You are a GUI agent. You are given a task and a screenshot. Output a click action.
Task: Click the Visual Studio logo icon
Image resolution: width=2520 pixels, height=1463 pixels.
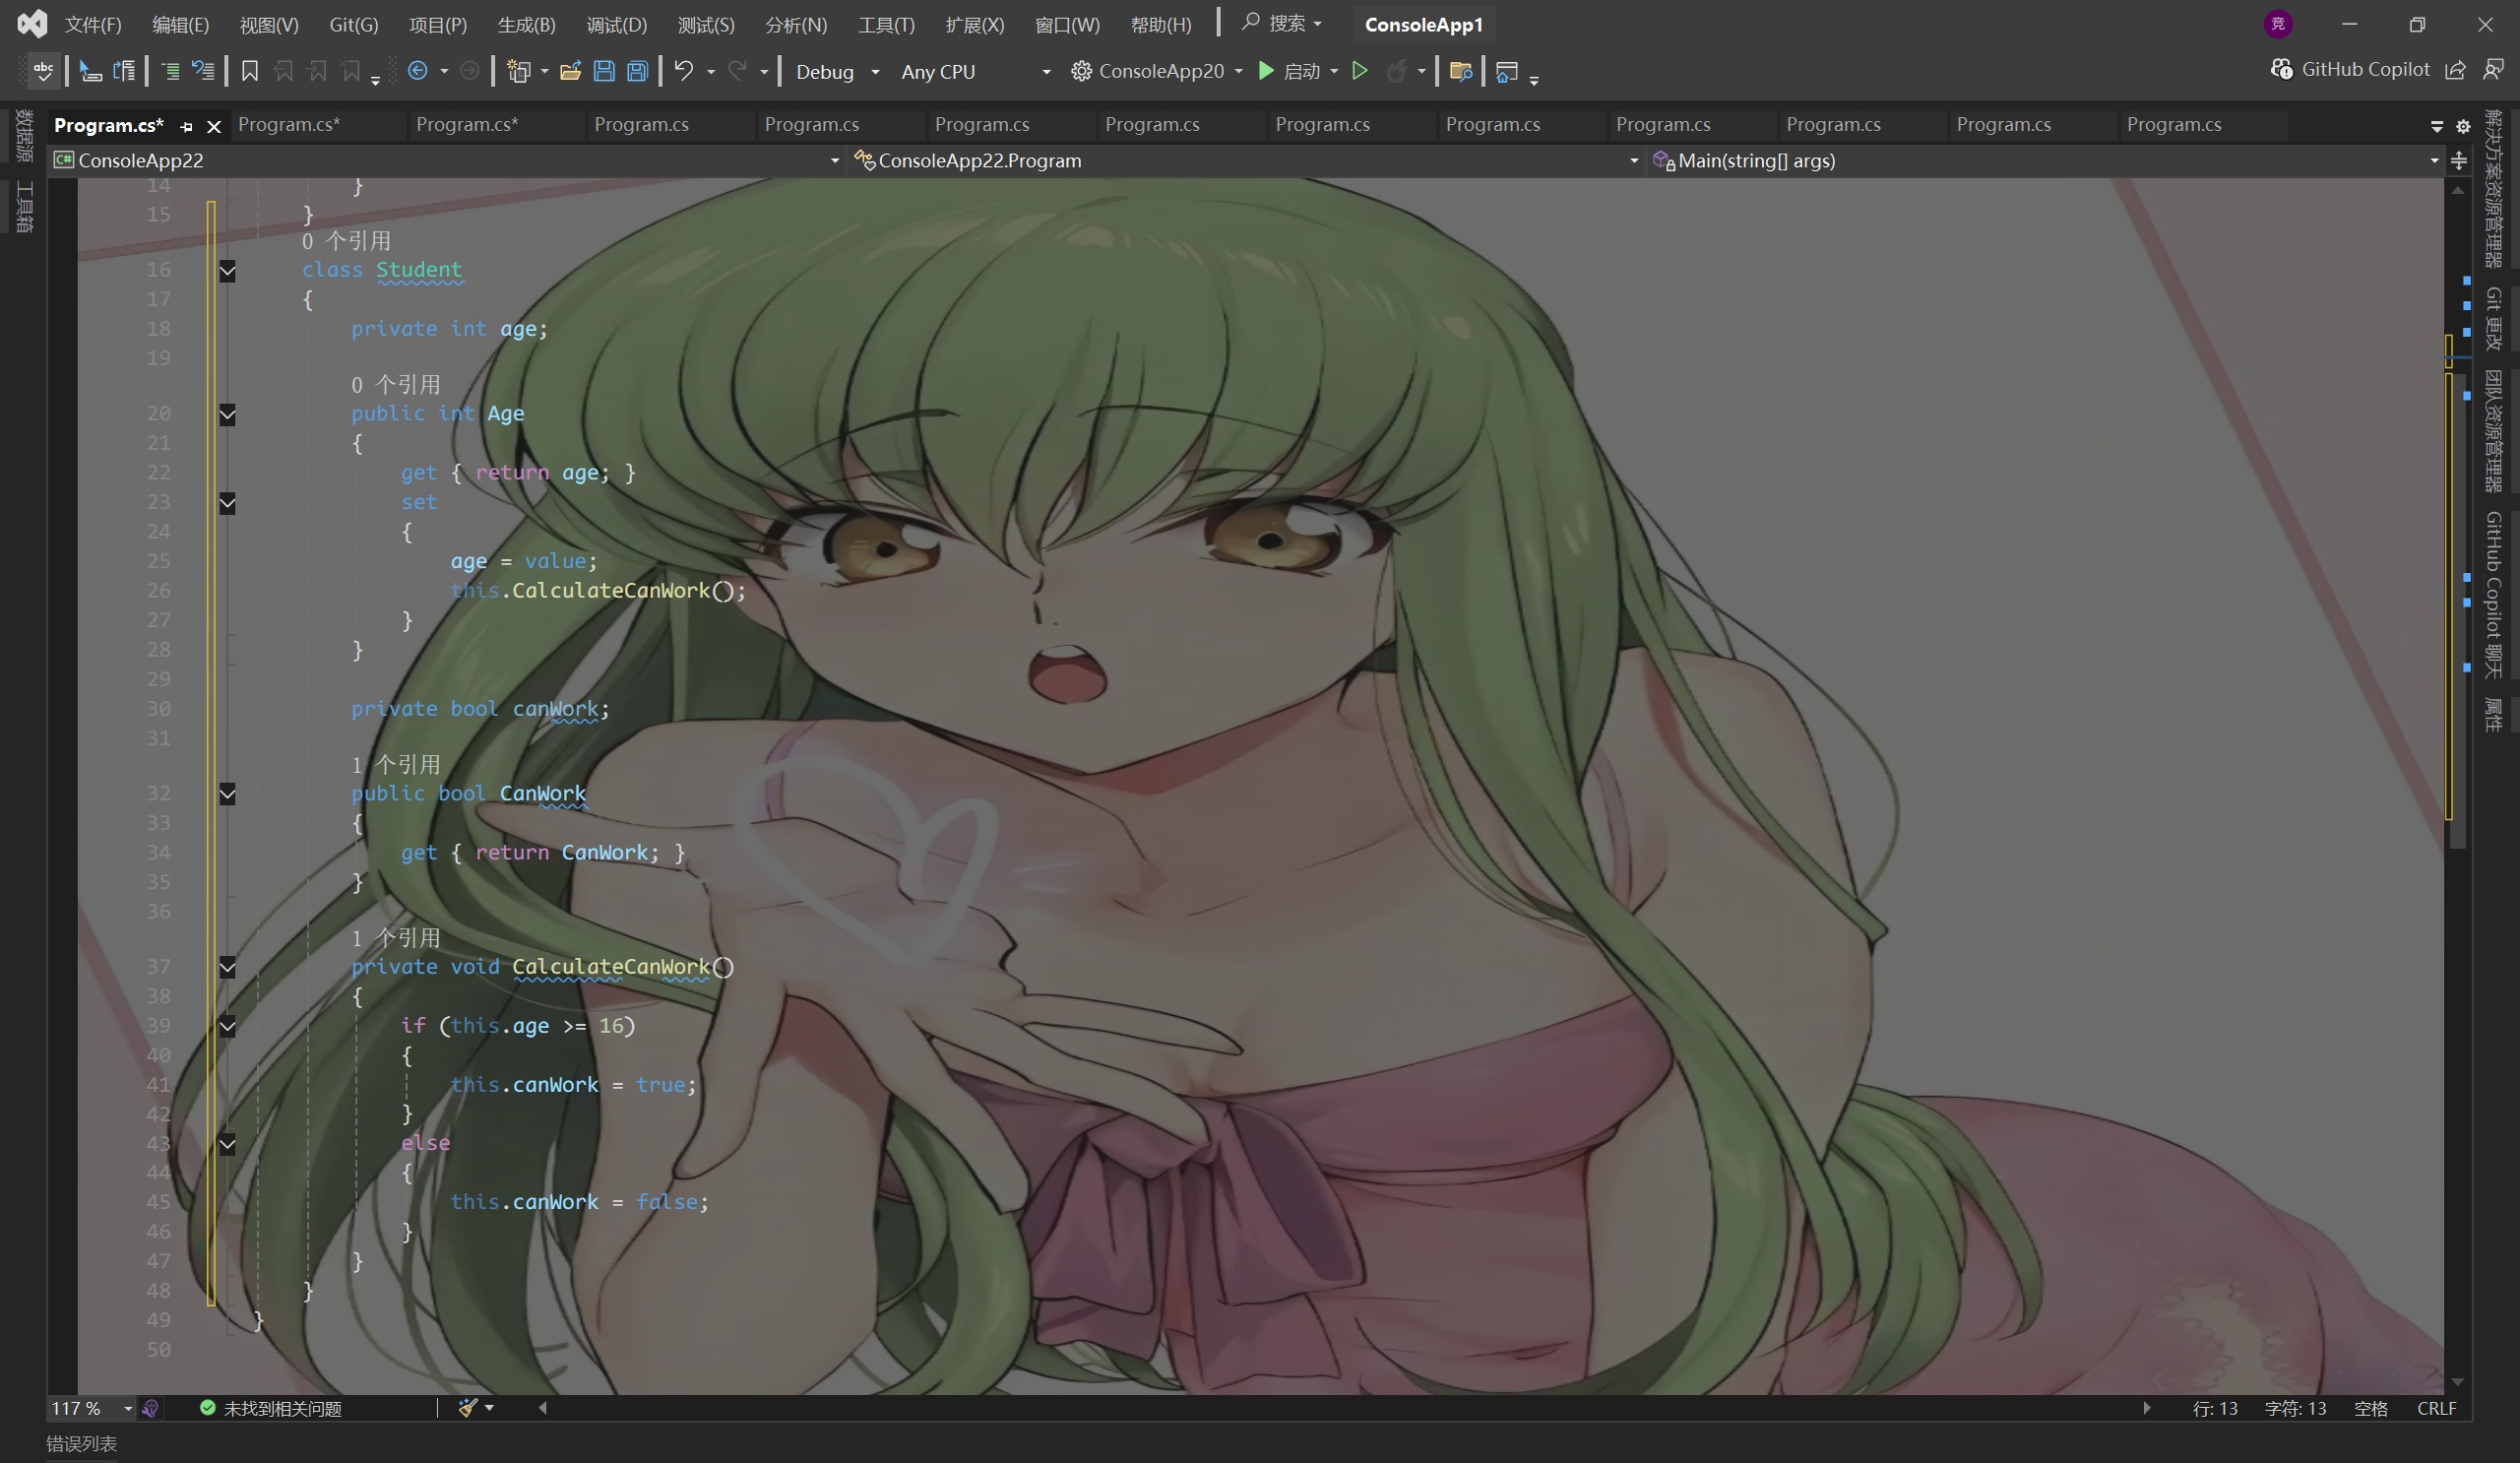coord(32,24)
